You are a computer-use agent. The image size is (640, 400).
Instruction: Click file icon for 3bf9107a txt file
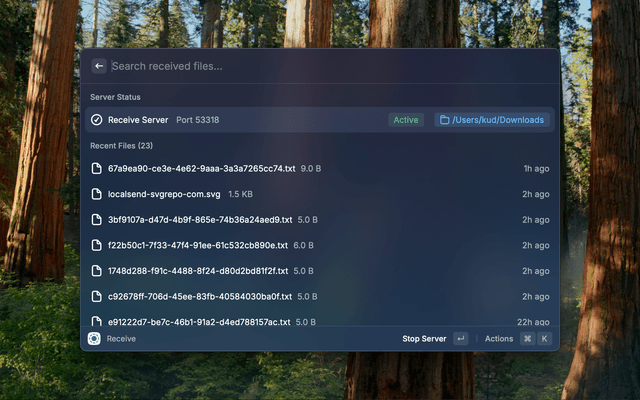(x=97, y=220)
